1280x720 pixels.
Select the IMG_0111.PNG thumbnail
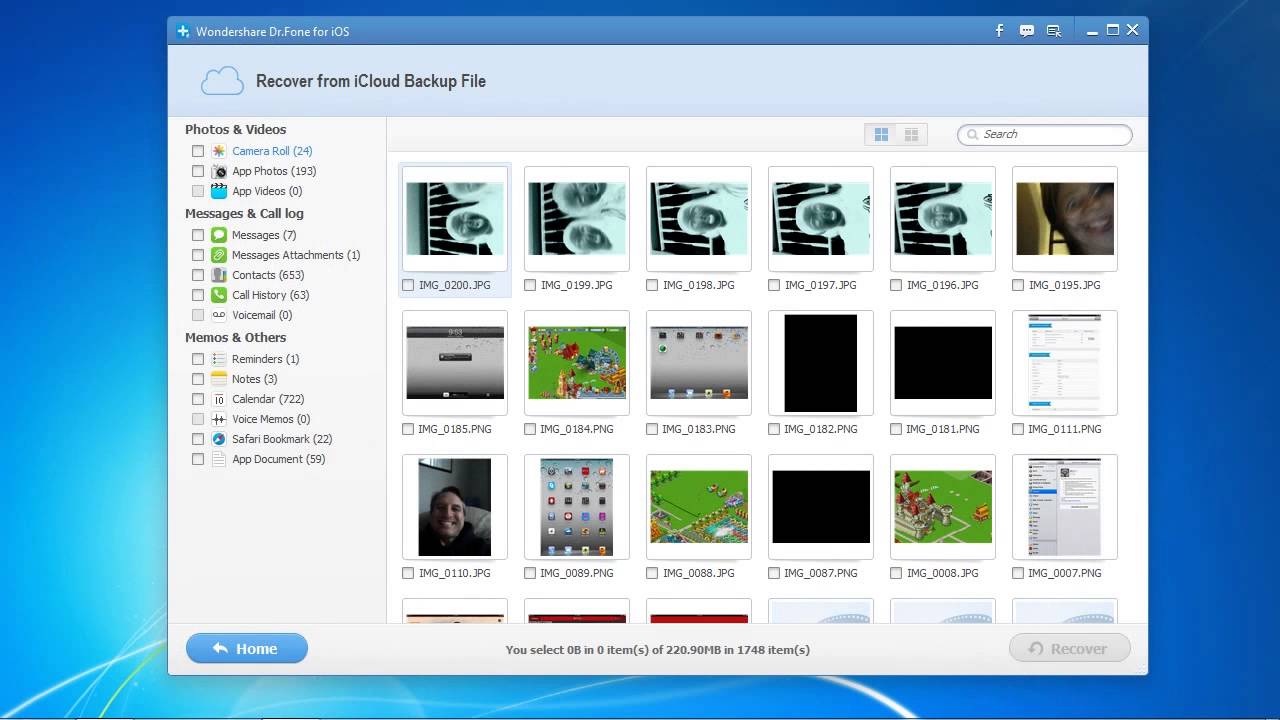1065,363
